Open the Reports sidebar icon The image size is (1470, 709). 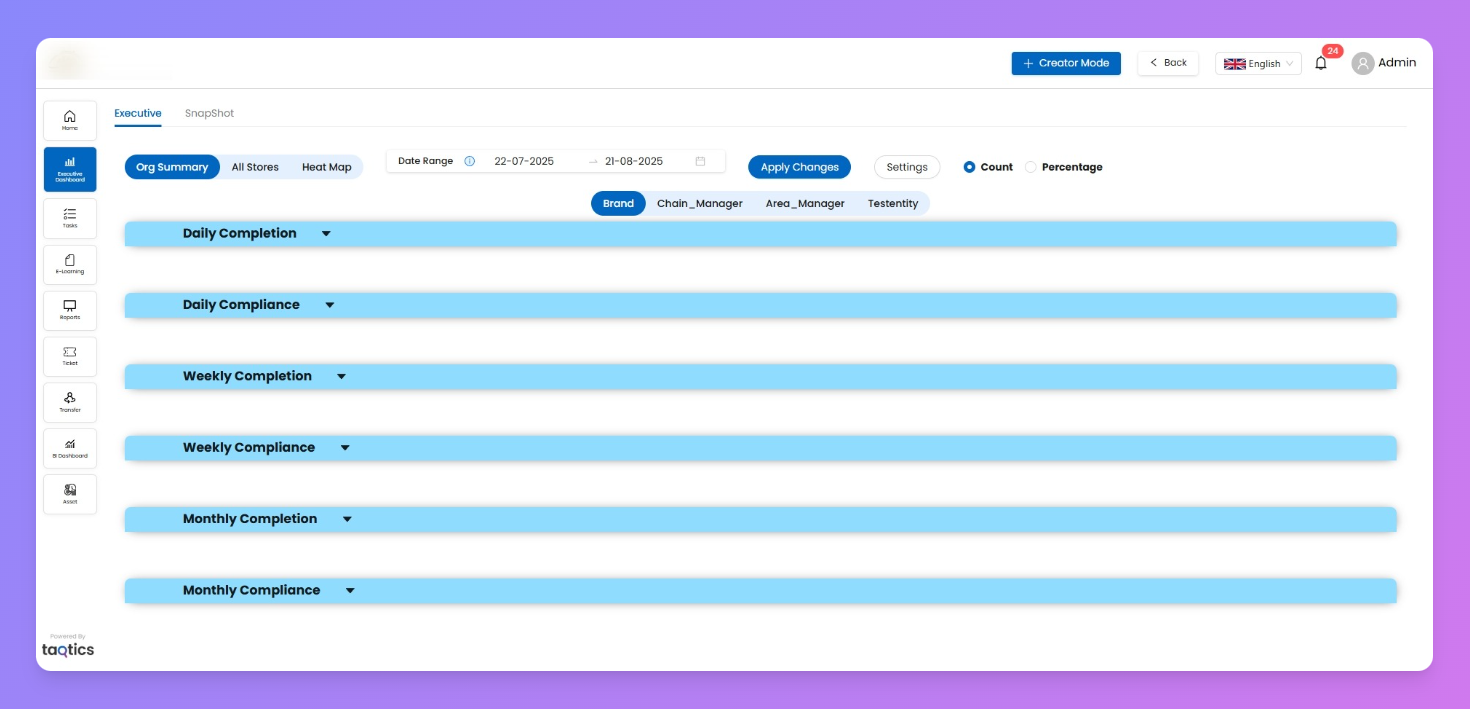pyautogui.click(x=70, y=310)
